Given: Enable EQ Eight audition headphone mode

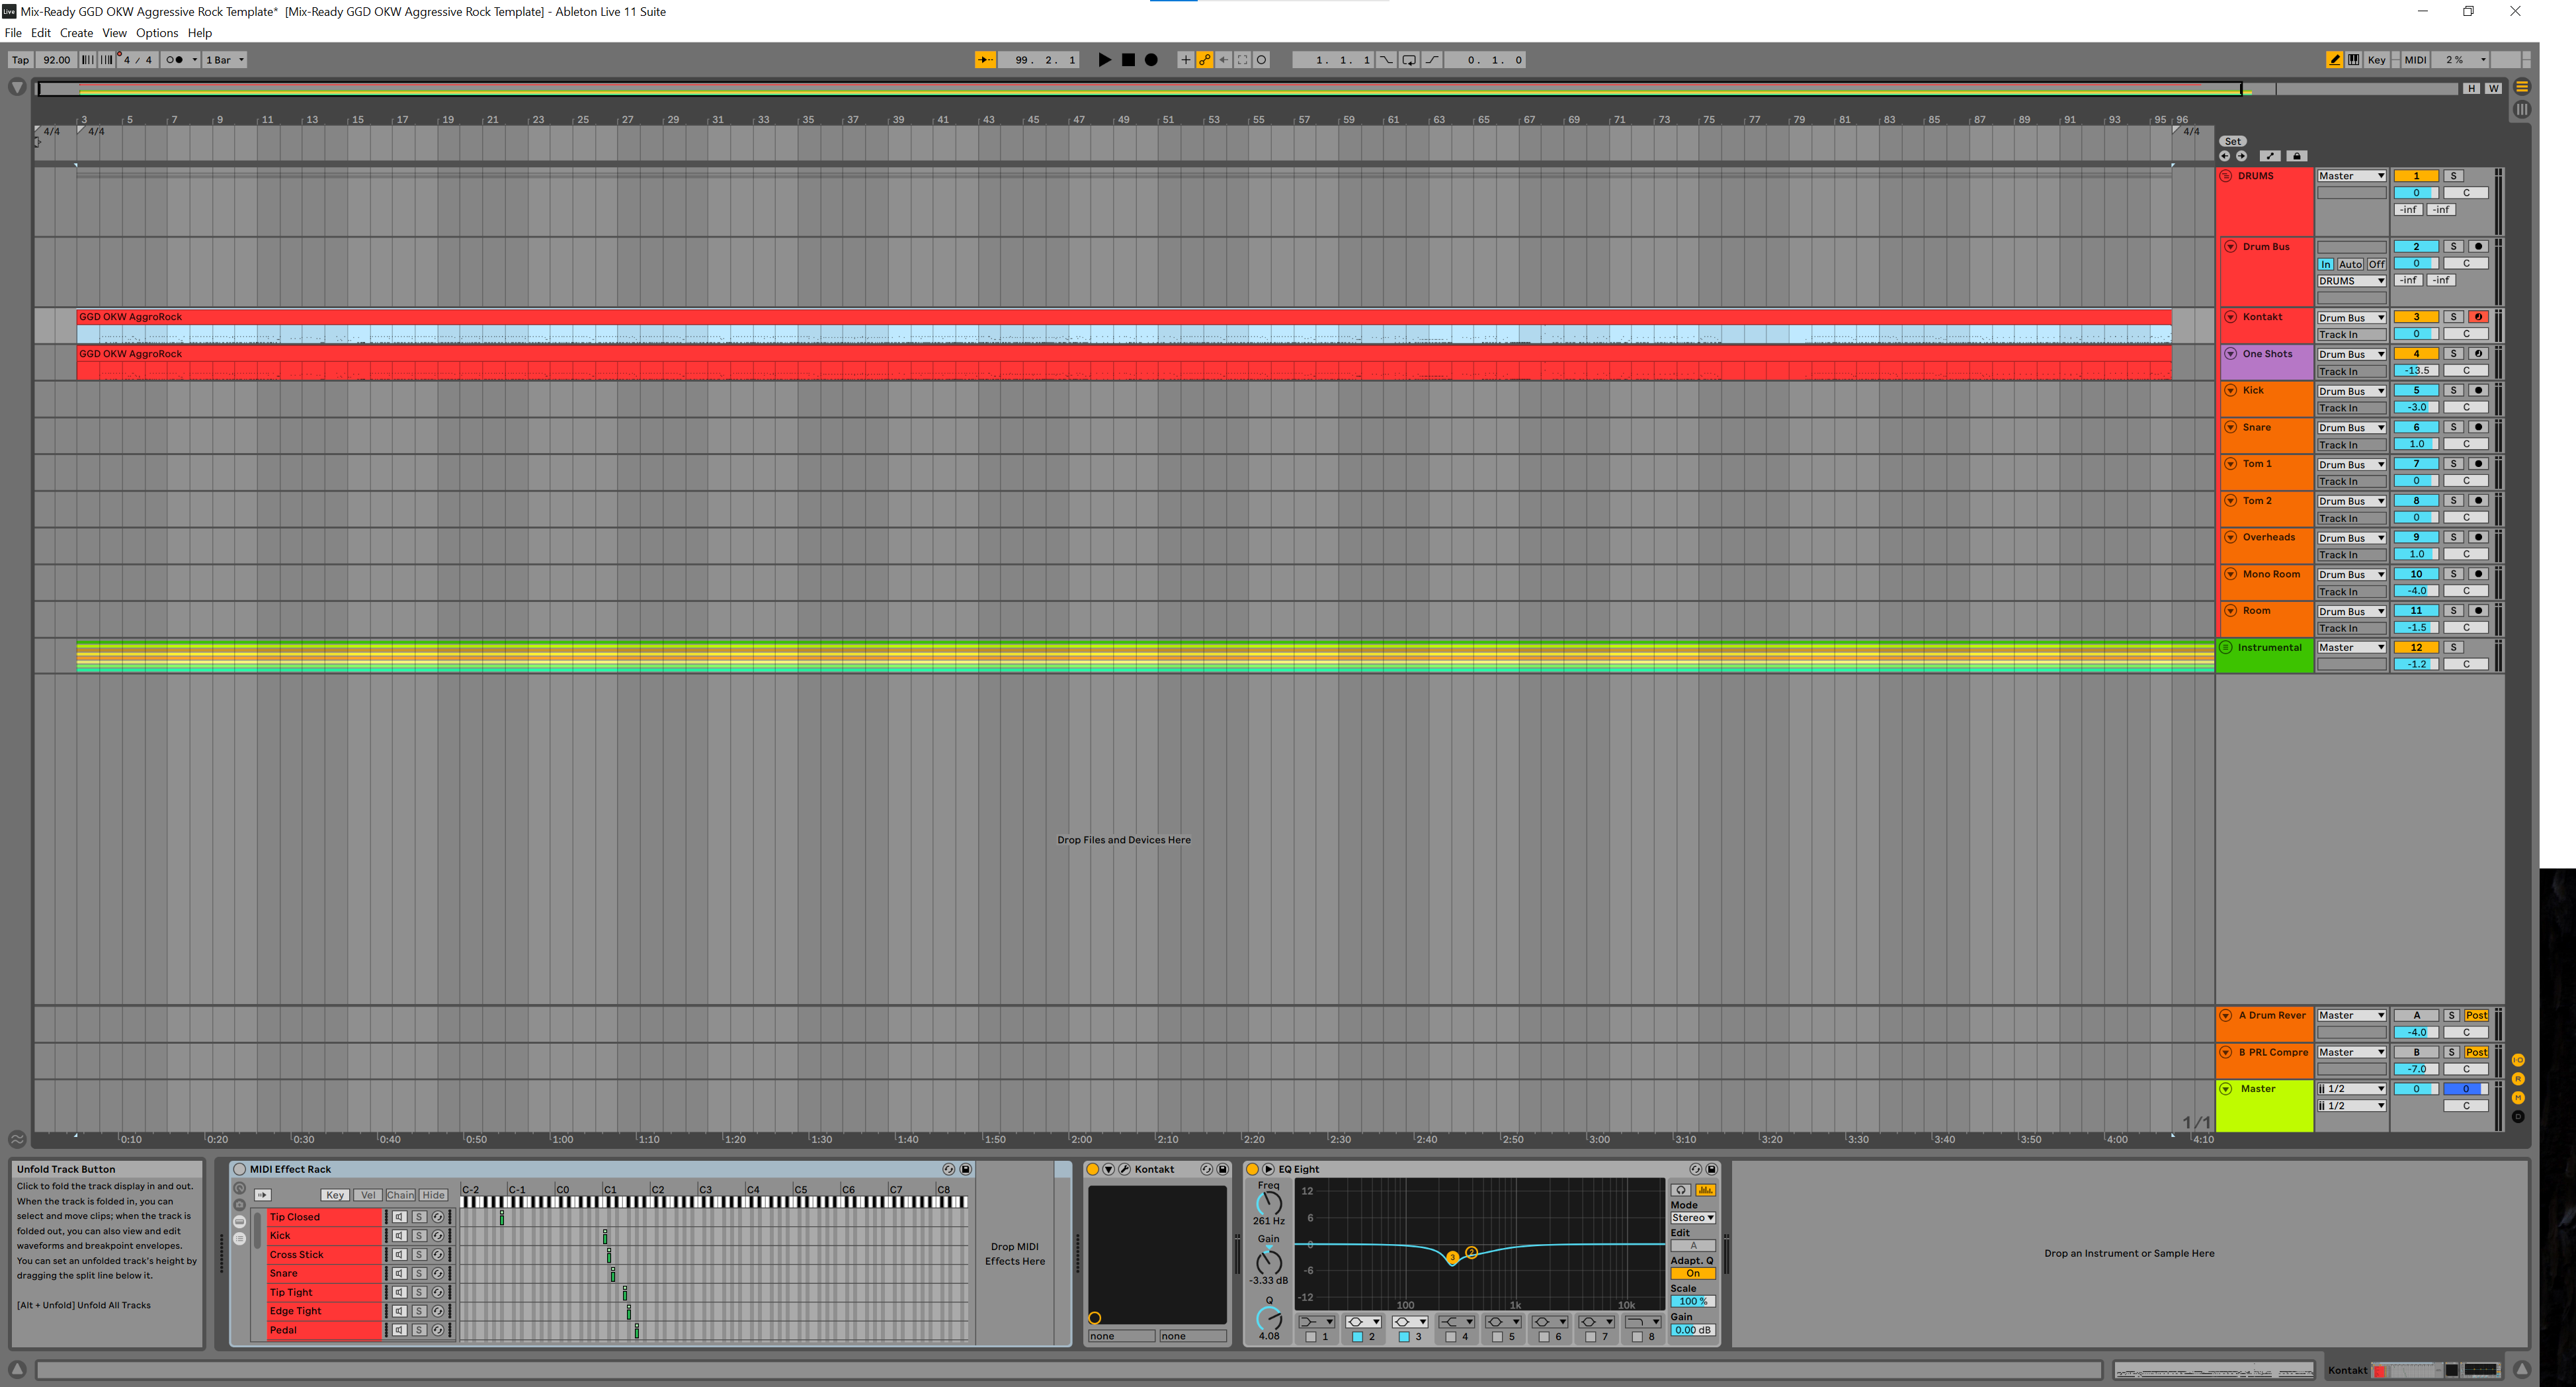Looking at the screenshot, I should (x=1681, y=1190).
